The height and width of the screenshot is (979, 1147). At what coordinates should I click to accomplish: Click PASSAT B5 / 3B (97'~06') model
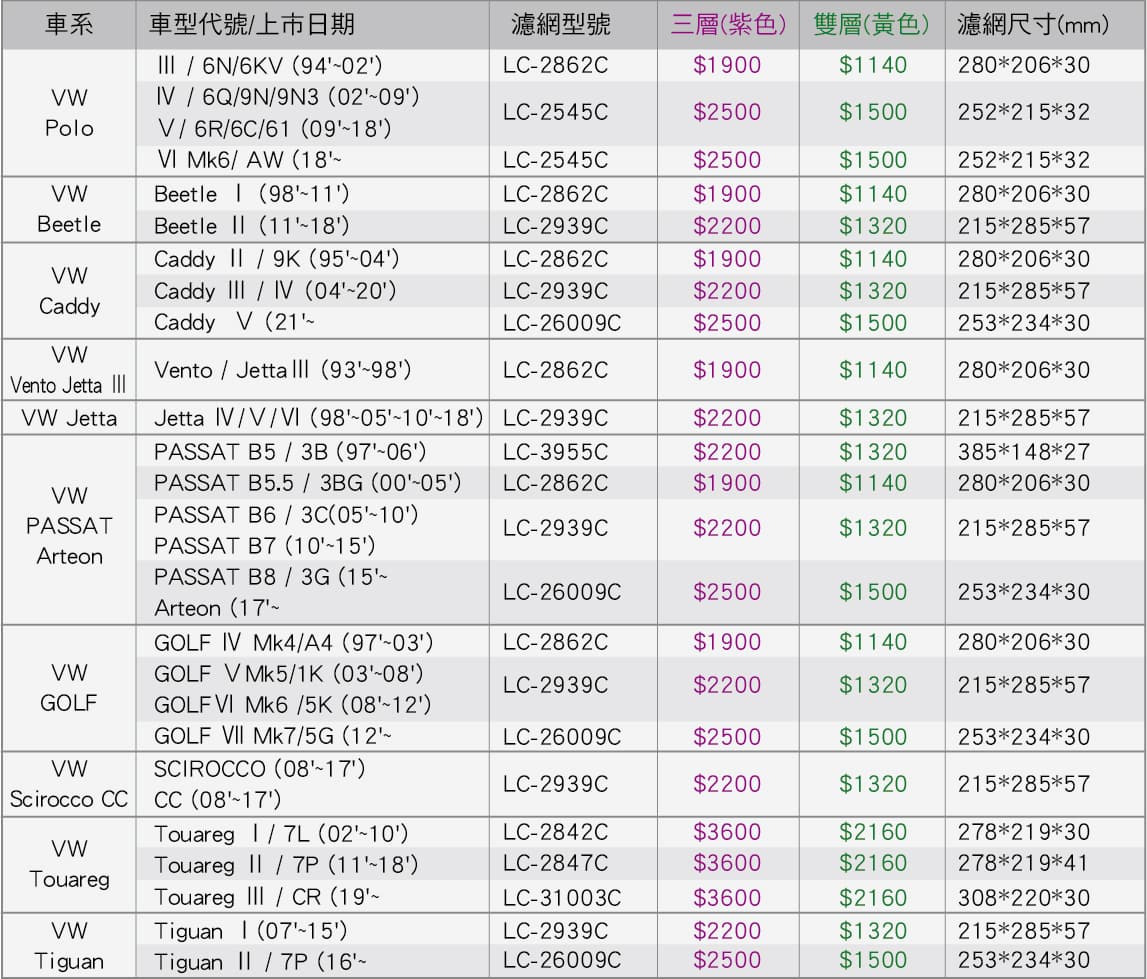point(289,452)
